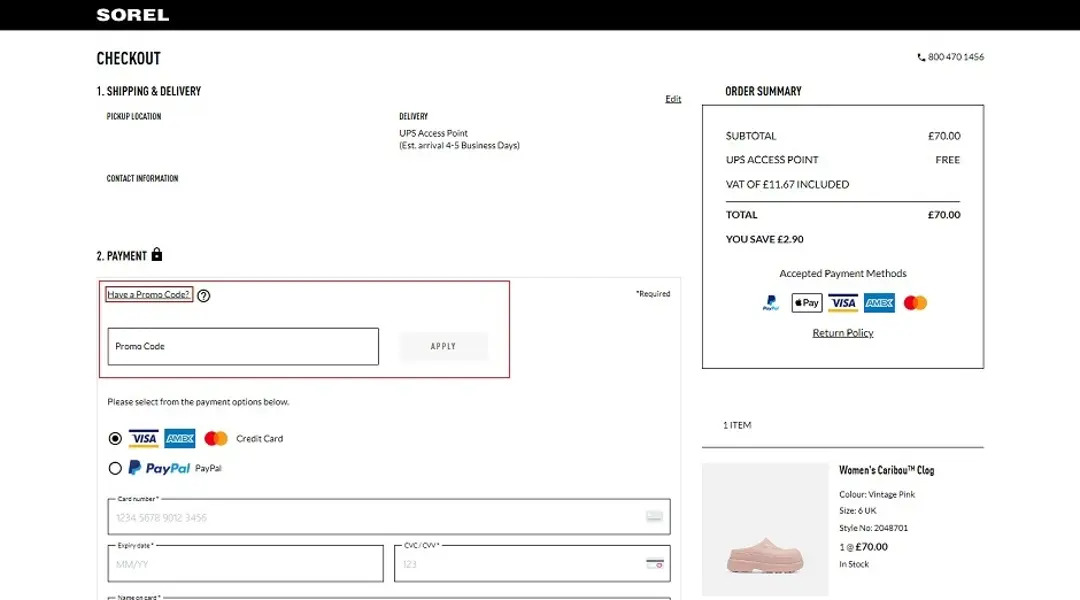Image resolution: width=1080 pixels, height=600 pixels.
Task: Click the Mastercard icon under Accepted Payment Methods
Action: click(915, 303)
